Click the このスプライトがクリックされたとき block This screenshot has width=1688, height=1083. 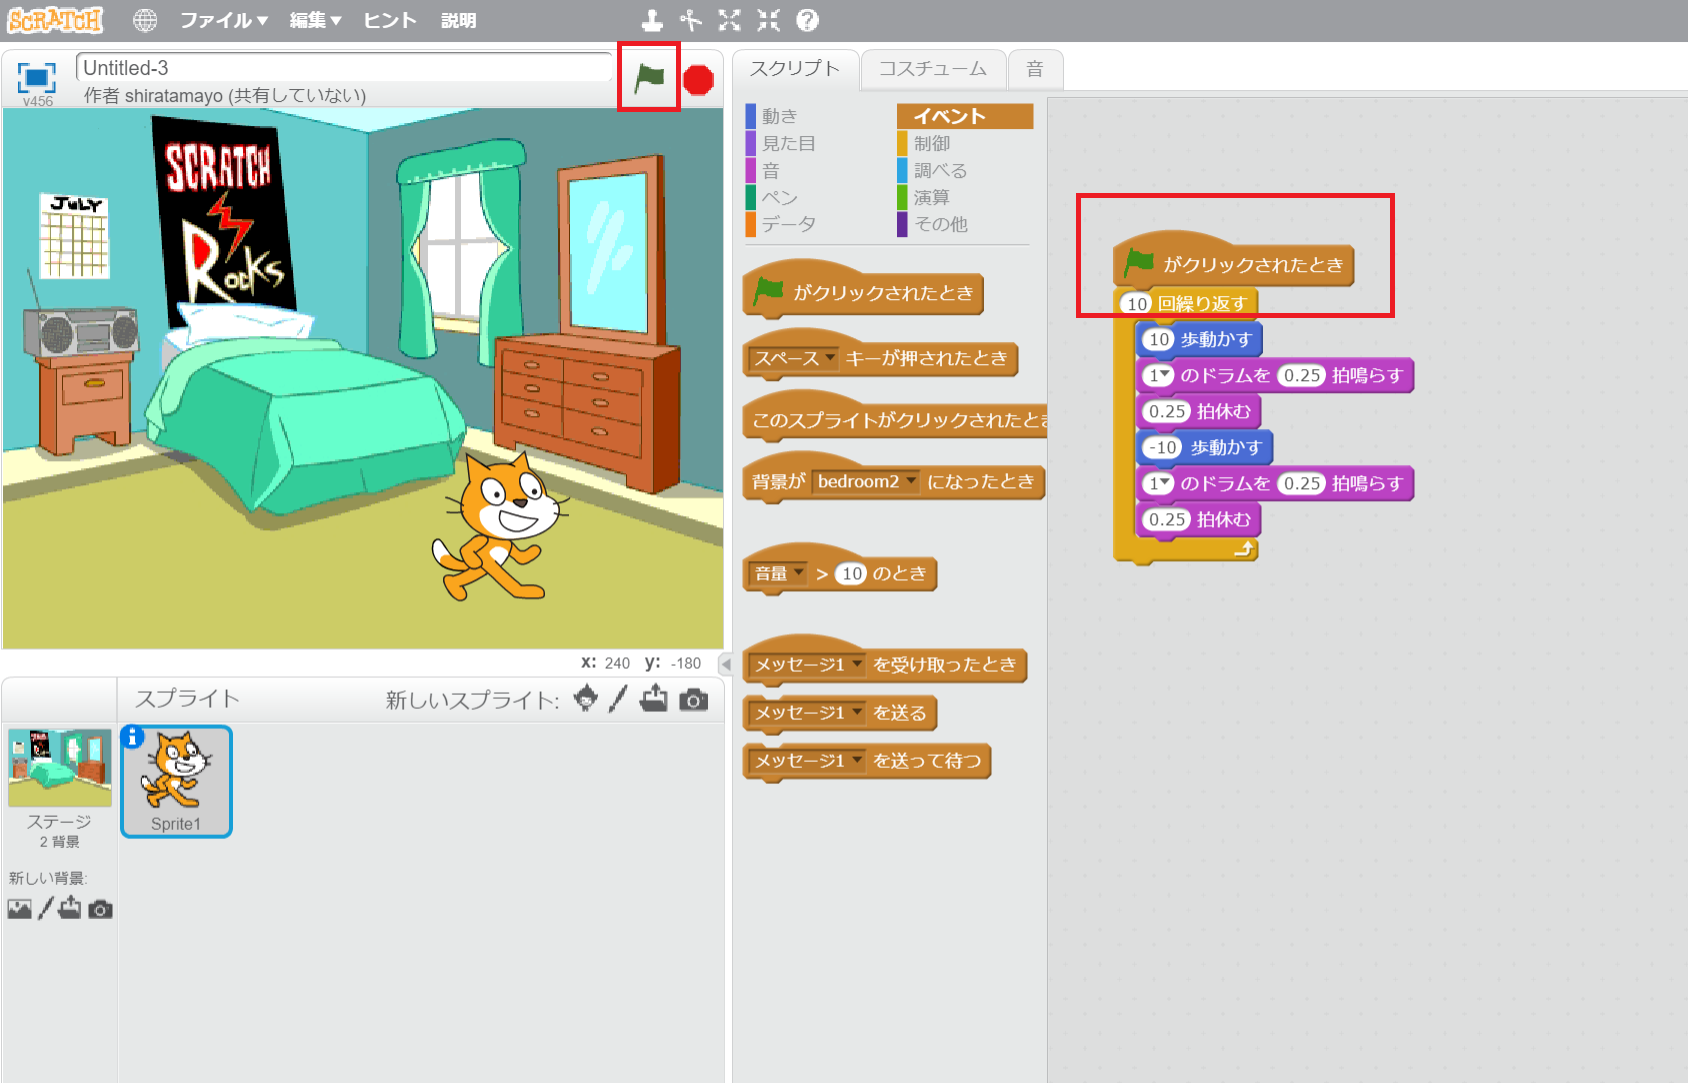tap(895, 418)
